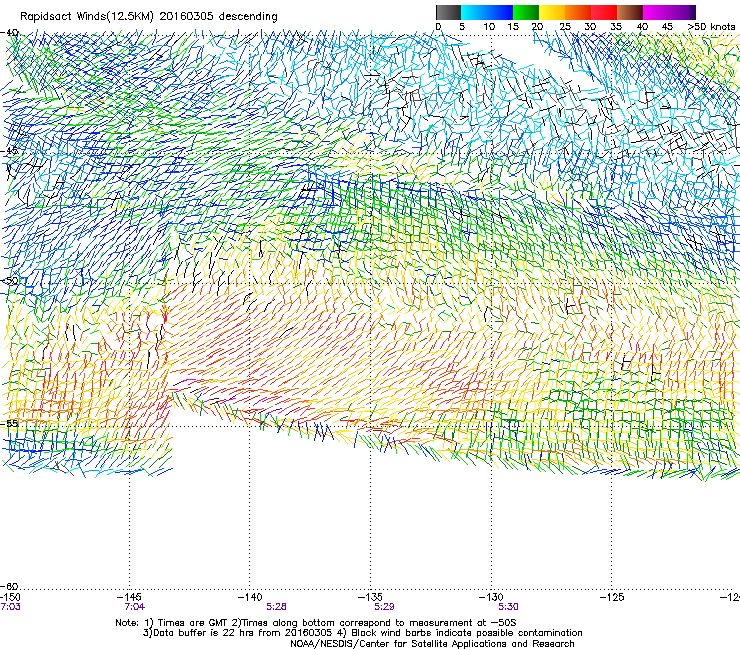Click the 'NOAA/NESDIS/Center for Satellite Applications and Research' credit

click(432, 644)
